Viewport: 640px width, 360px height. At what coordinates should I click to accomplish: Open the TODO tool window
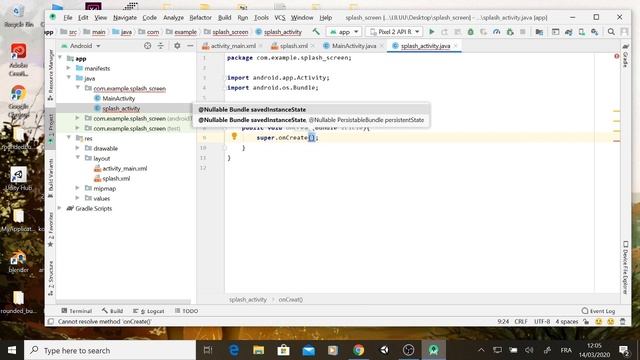coord(187,311)
